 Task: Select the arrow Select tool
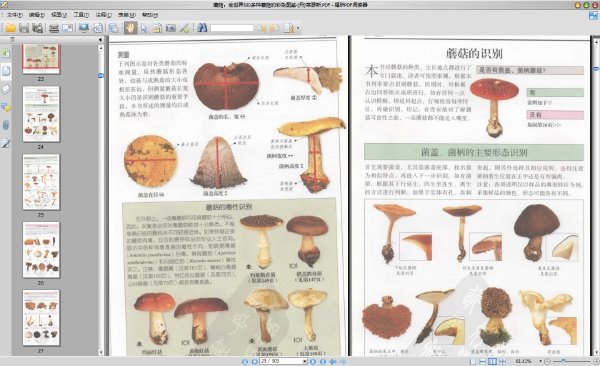[x=144, y=28]
